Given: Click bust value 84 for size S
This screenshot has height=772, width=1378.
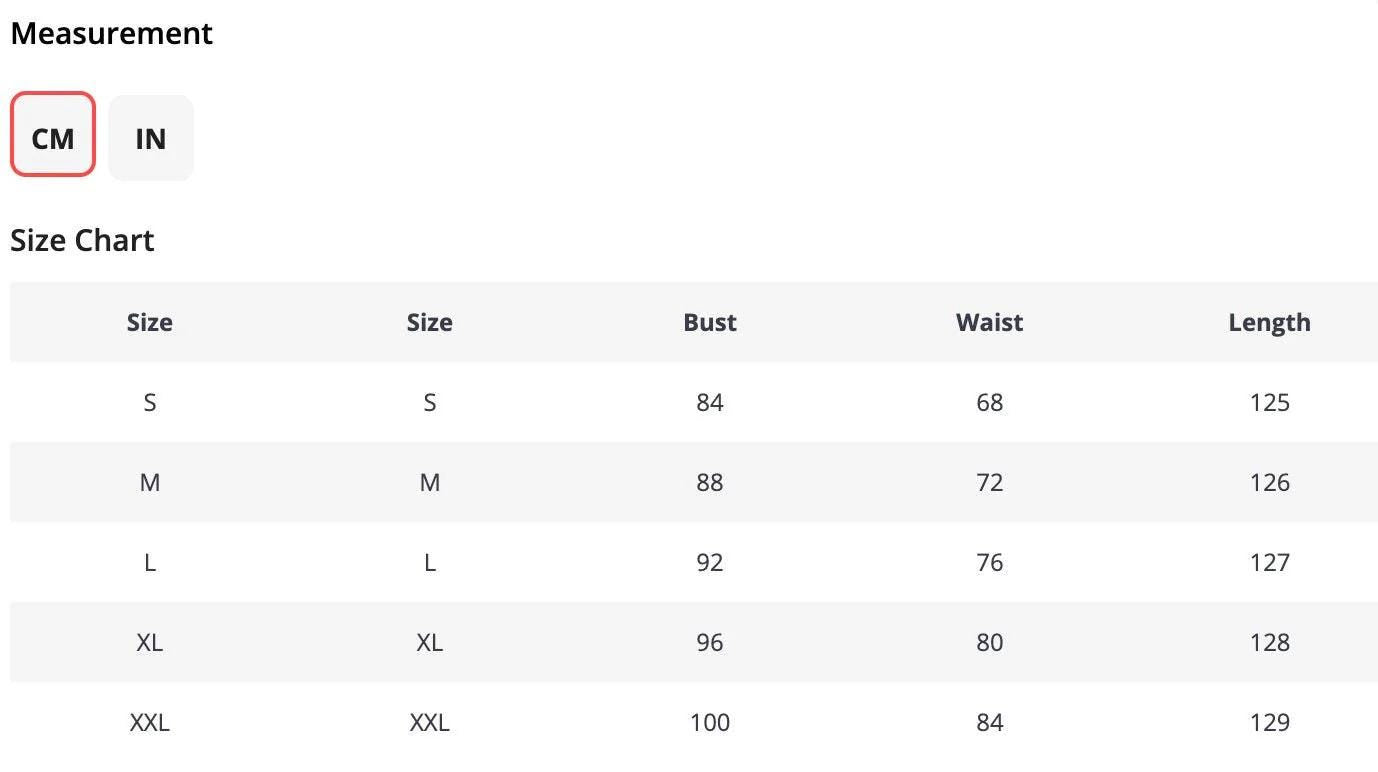Looking at the screenshot, I should [710, 402].
